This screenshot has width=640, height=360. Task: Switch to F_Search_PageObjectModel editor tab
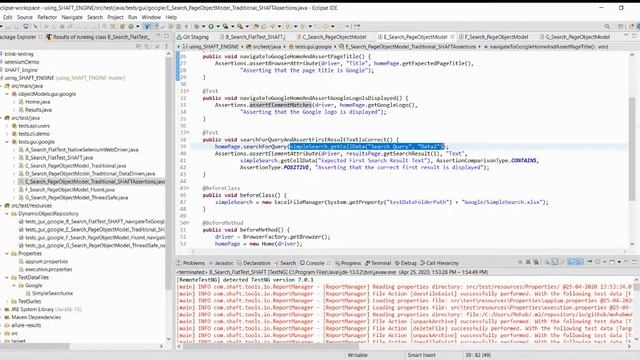click(x=496, y=37)
